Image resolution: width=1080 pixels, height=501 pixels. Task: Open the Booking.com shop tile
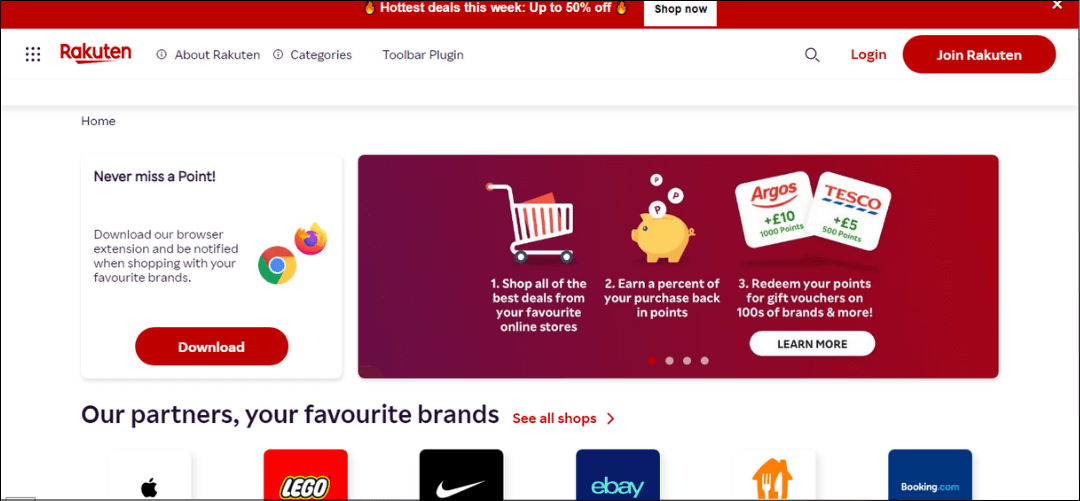click(x=930, y=475)
